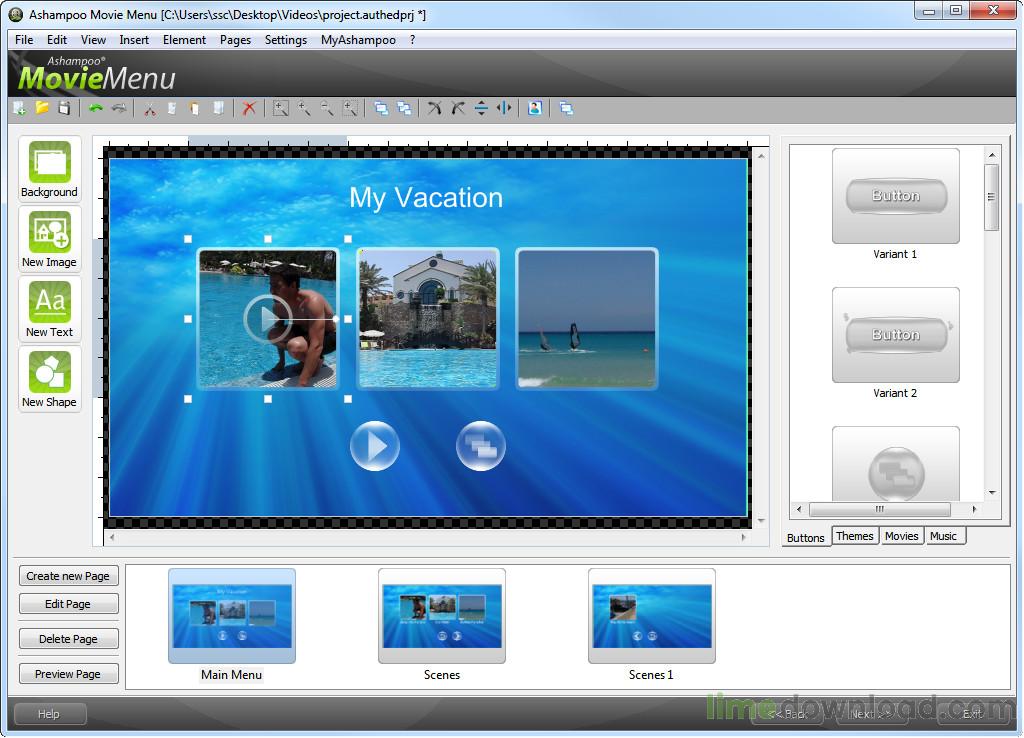This screenshot has width=1024, height=738.
Task: Undo with the green arrow icon
Action: 96,108
